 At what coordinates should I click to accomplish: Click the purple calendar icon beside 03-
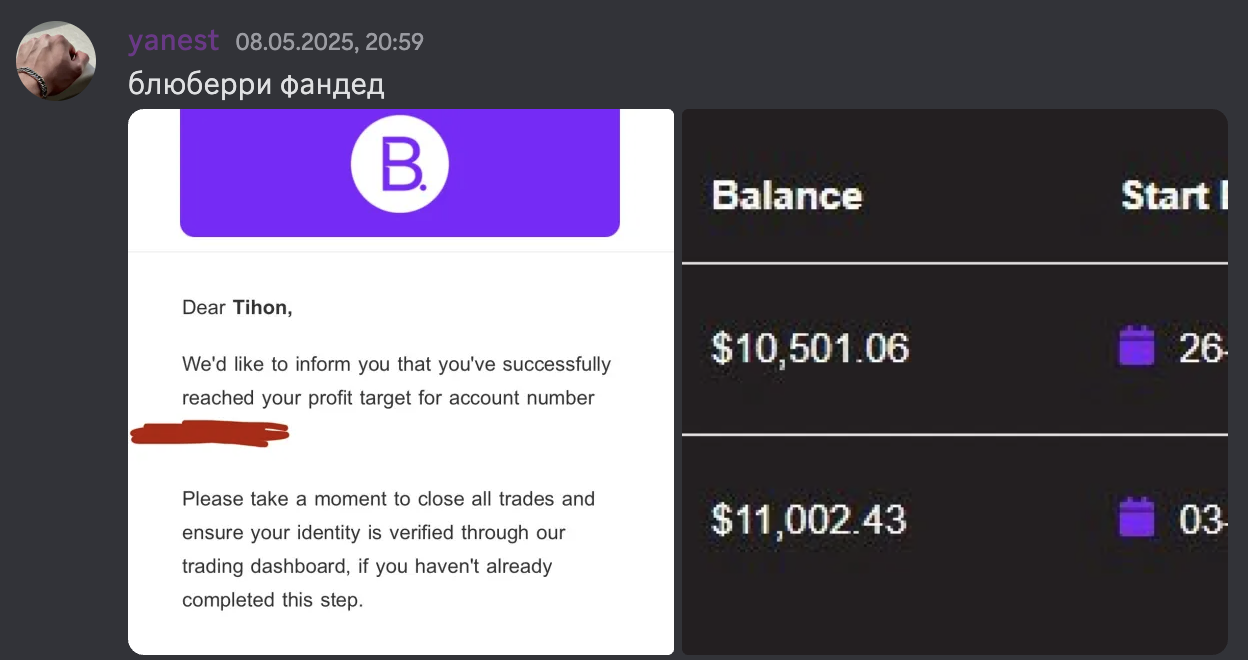[1136, 519]
